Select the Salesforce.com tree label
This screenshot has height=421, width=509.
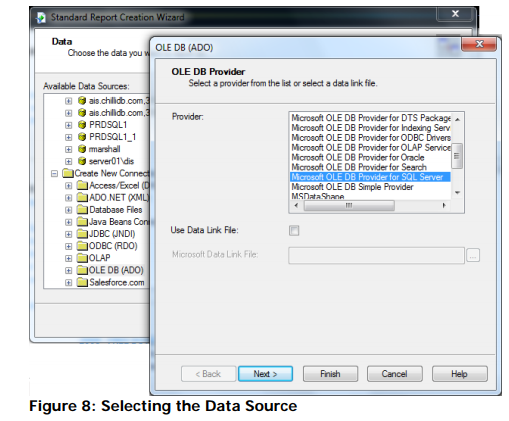tap(117, 282)
